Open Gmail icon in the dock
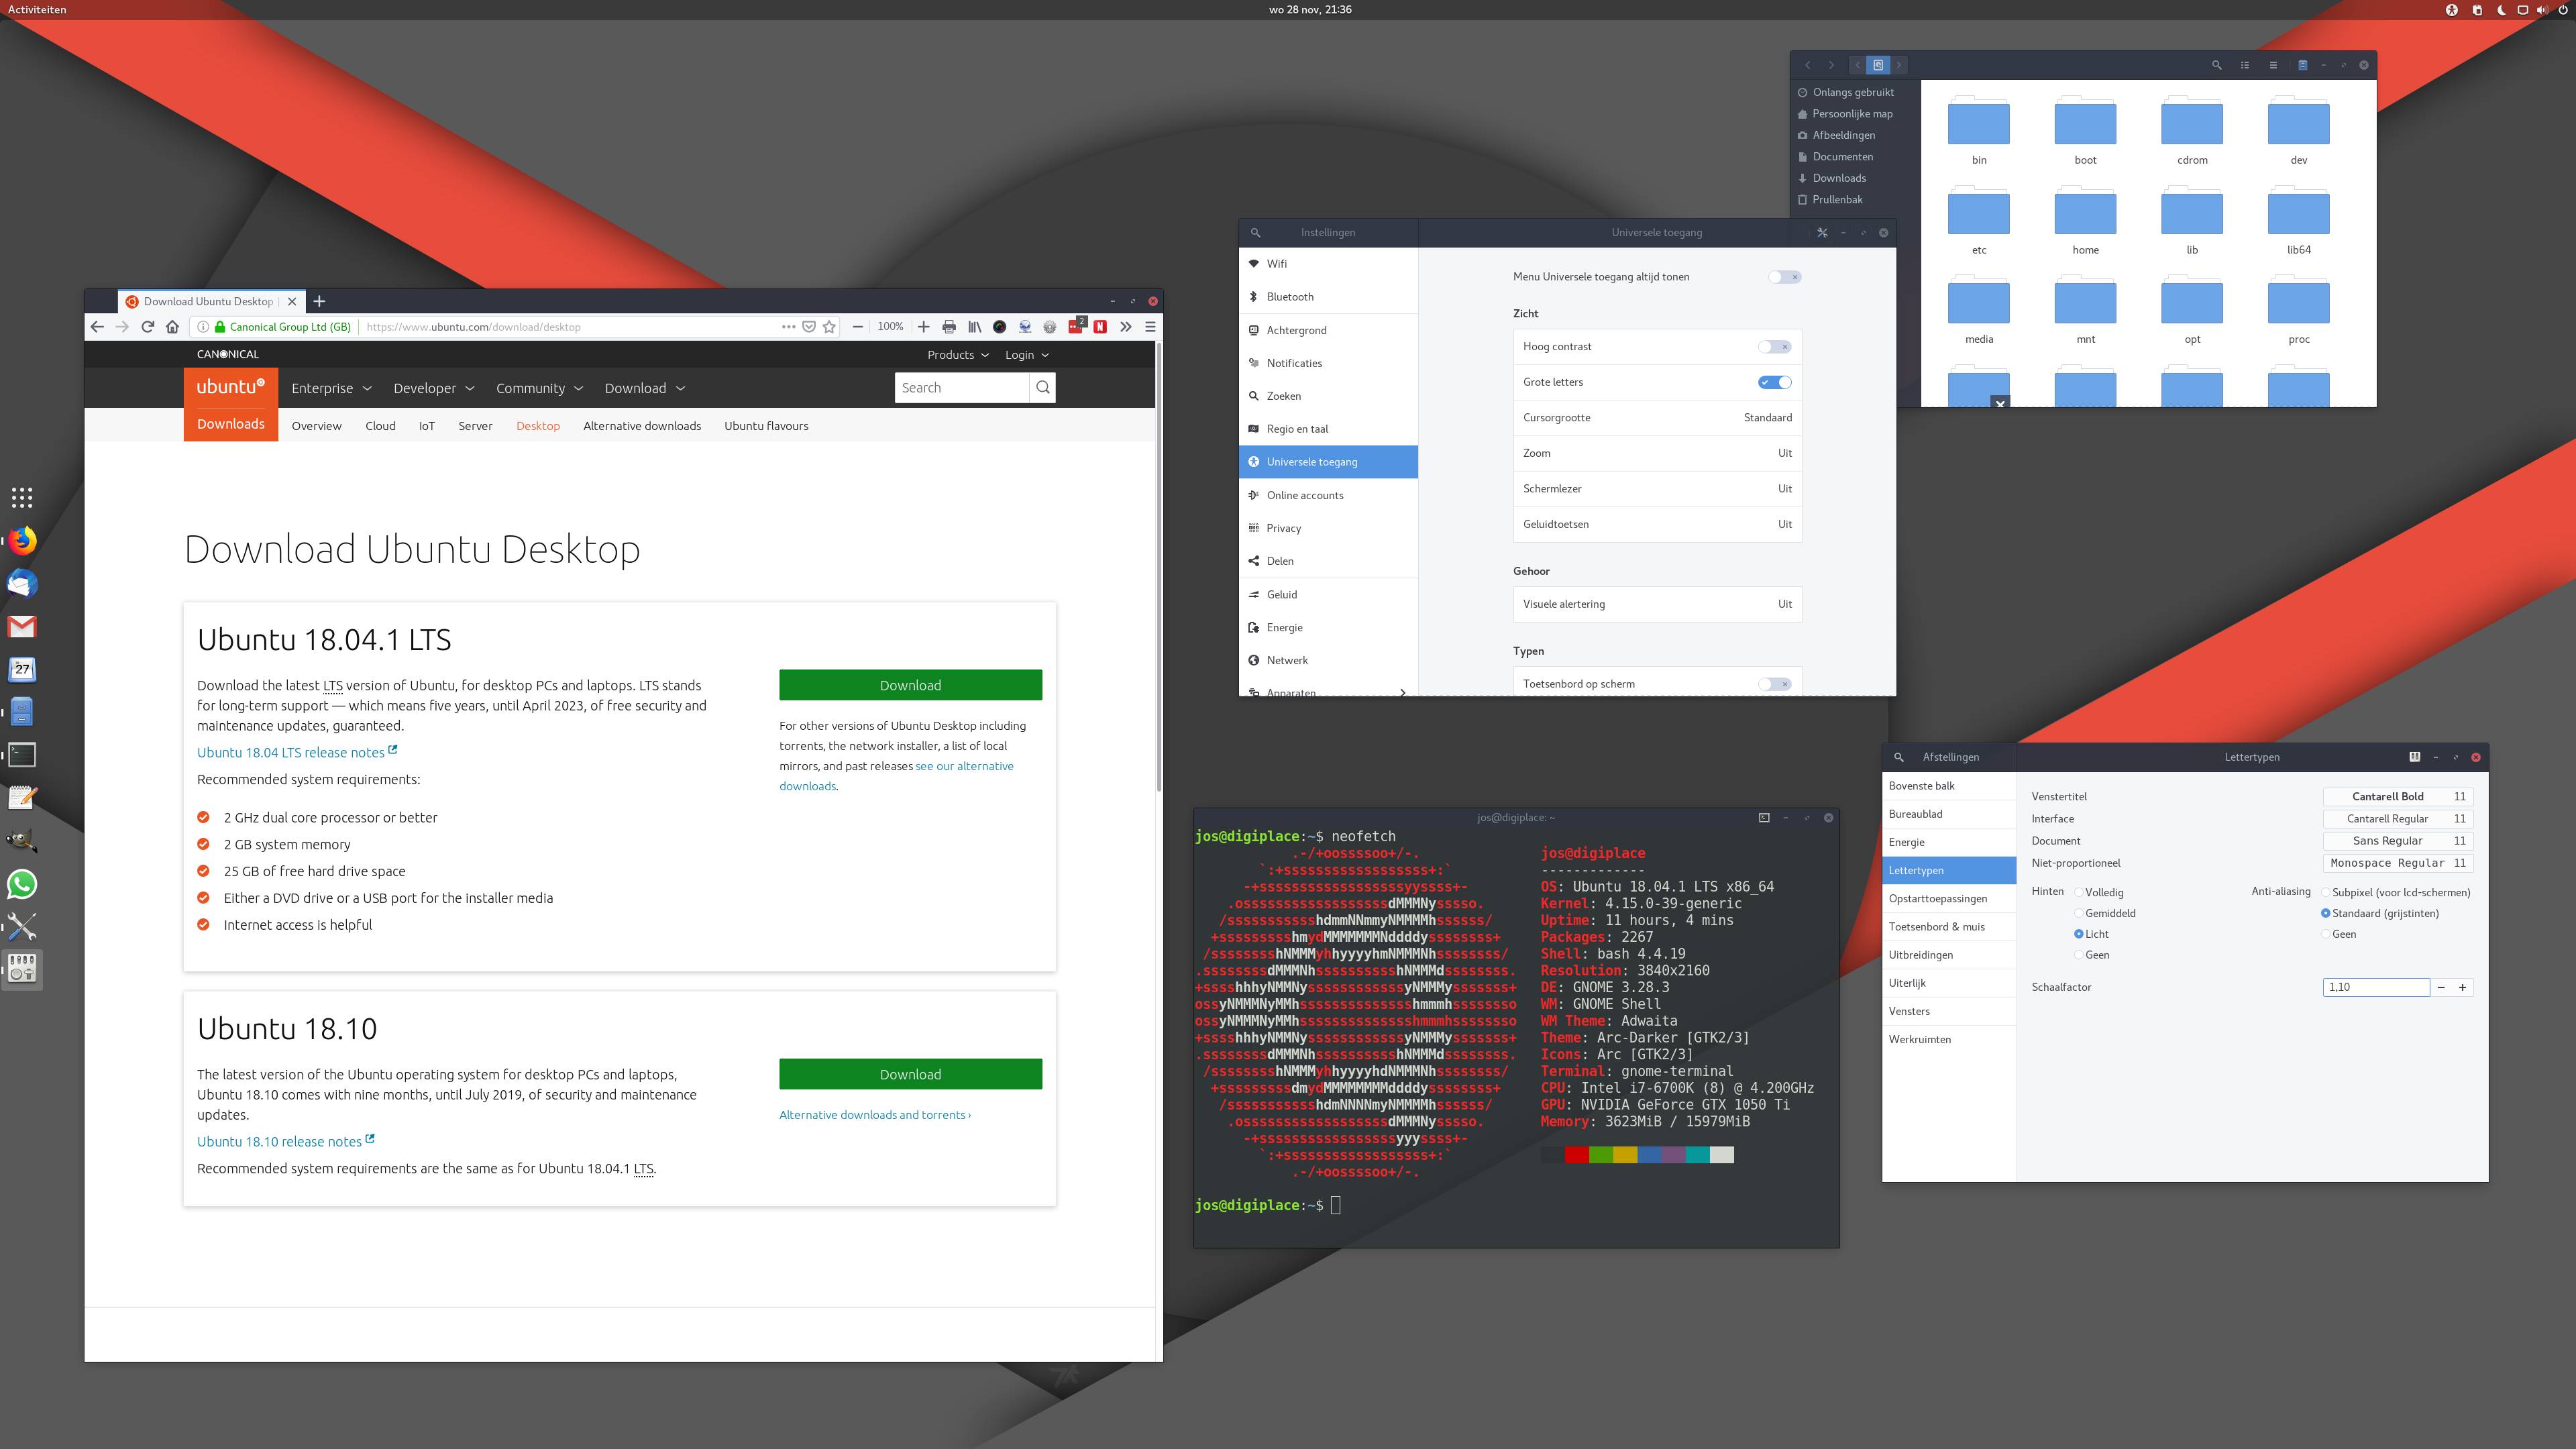The height and width of the screenshot is (1449, 2576). 22,627
